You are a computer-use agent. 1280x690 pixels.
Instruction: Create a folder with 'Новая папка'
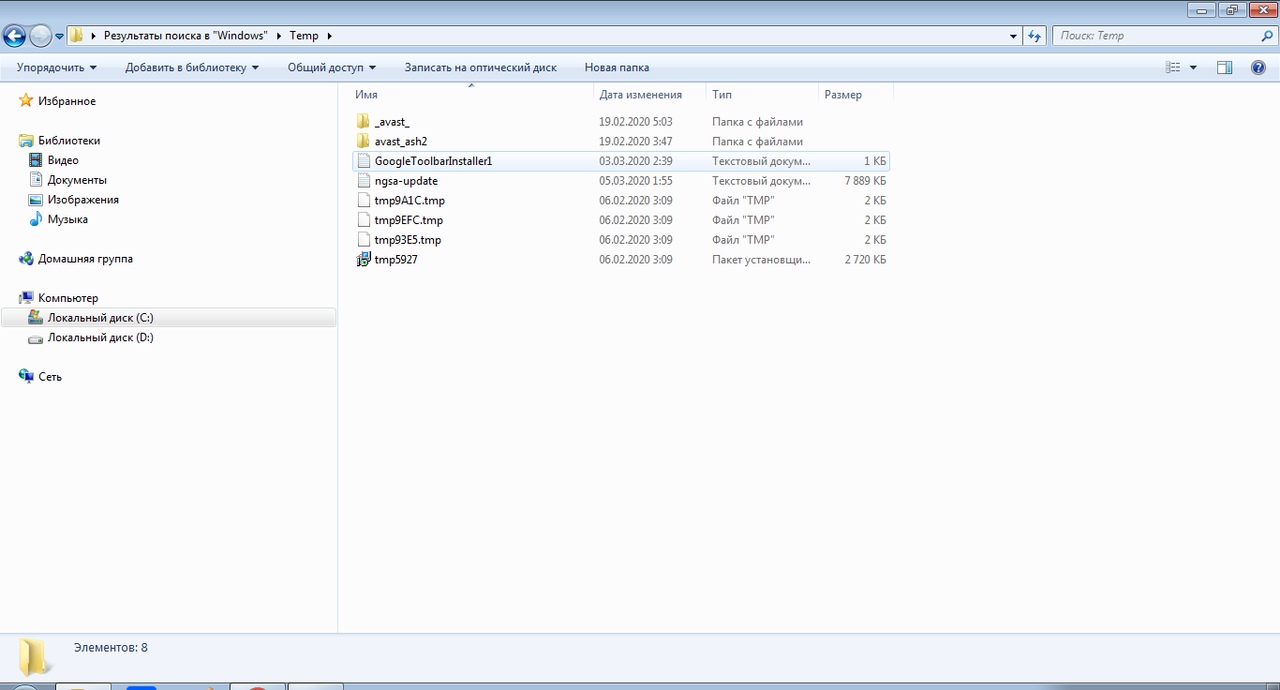pyautogui.click(x=617, y=67)
